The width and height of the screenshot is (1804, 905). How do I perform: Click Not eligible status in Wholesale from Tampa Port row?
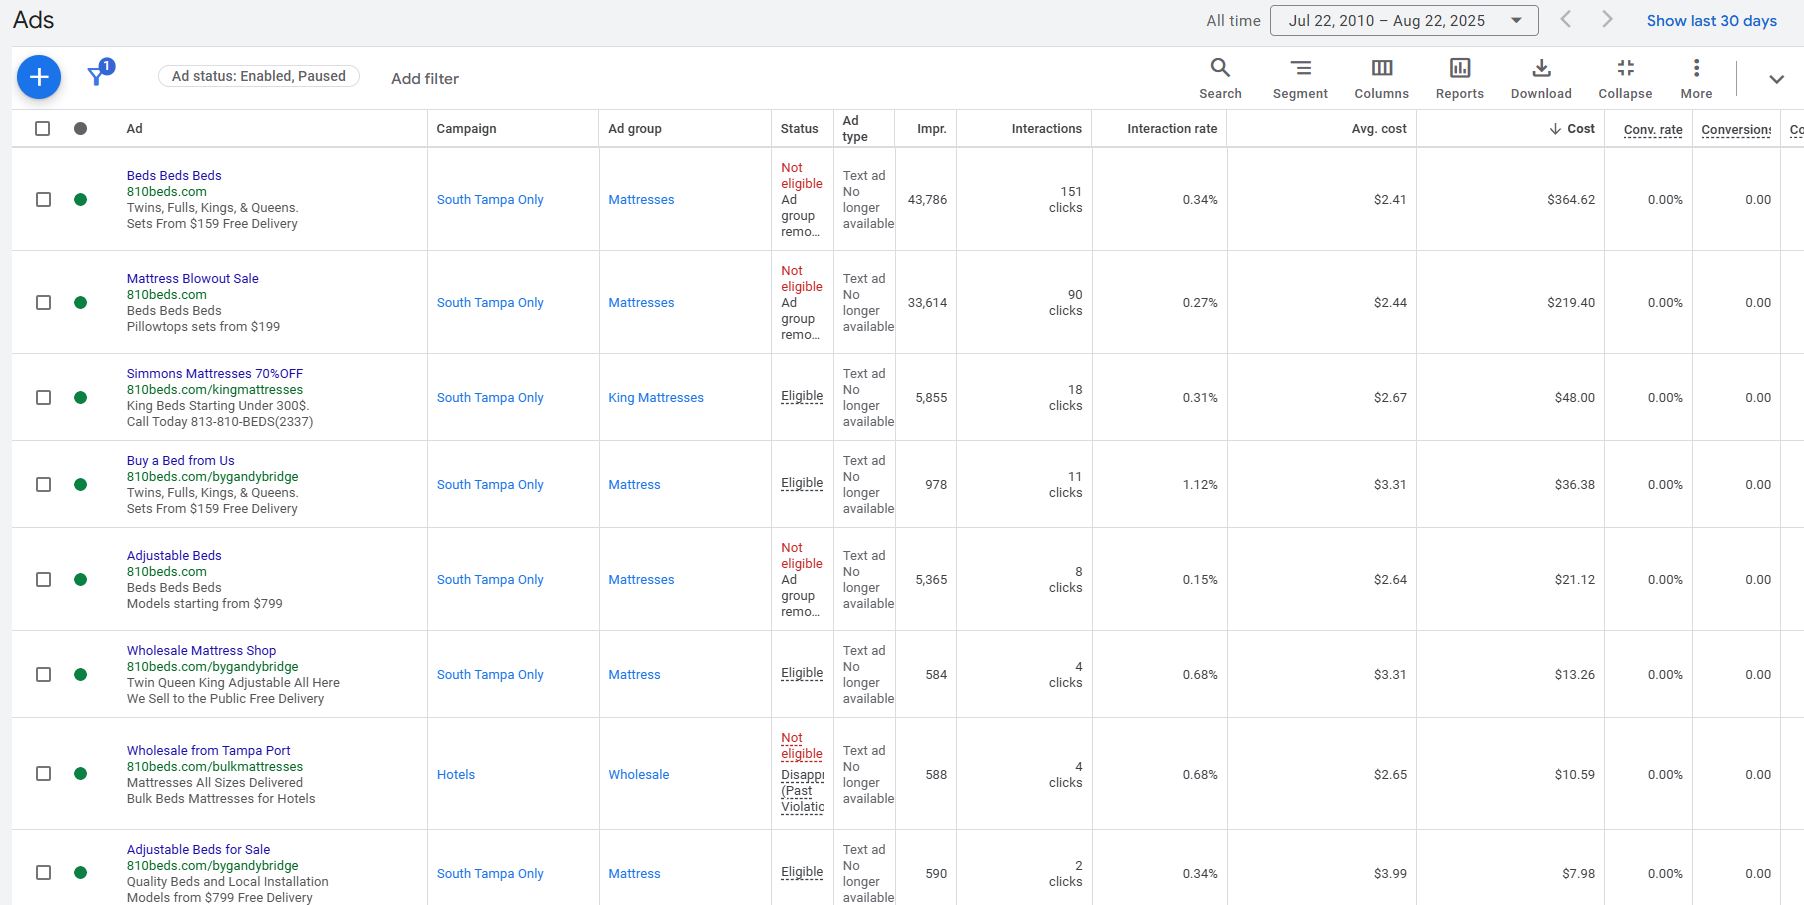pyautogui.click(x=802, y=745)
